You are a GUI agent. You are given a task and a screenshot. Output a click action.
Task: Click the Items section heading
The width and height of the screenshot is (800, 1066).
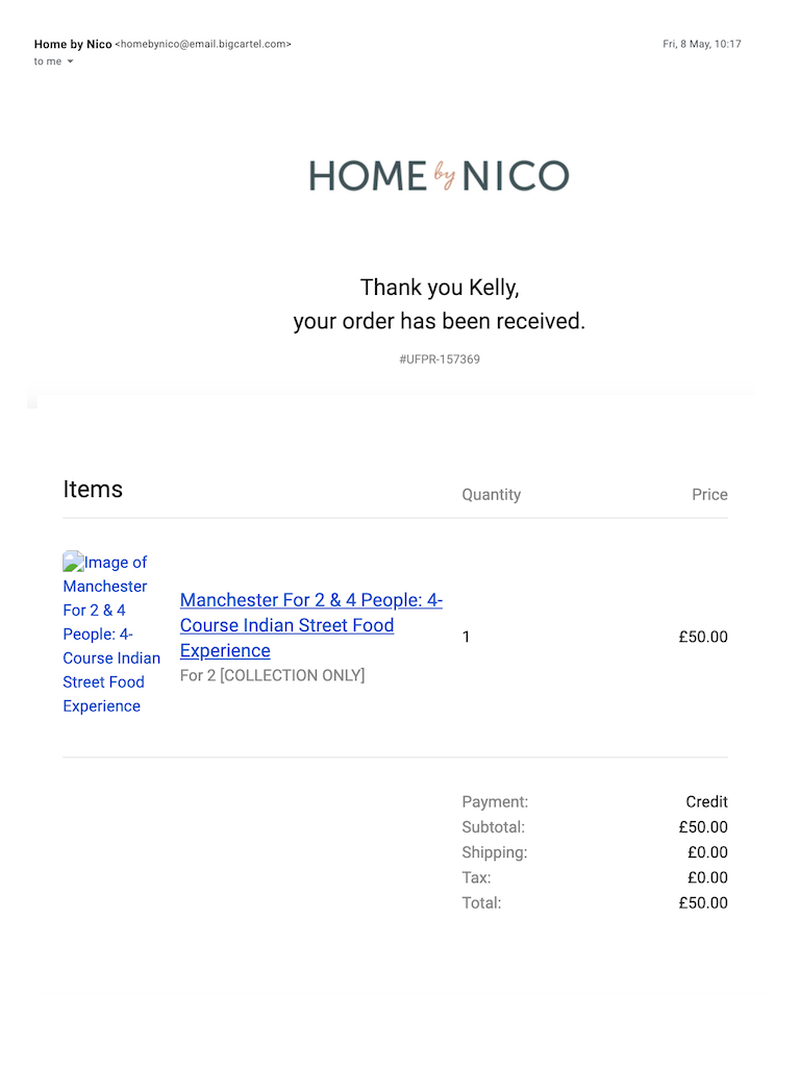click(93, 489)
